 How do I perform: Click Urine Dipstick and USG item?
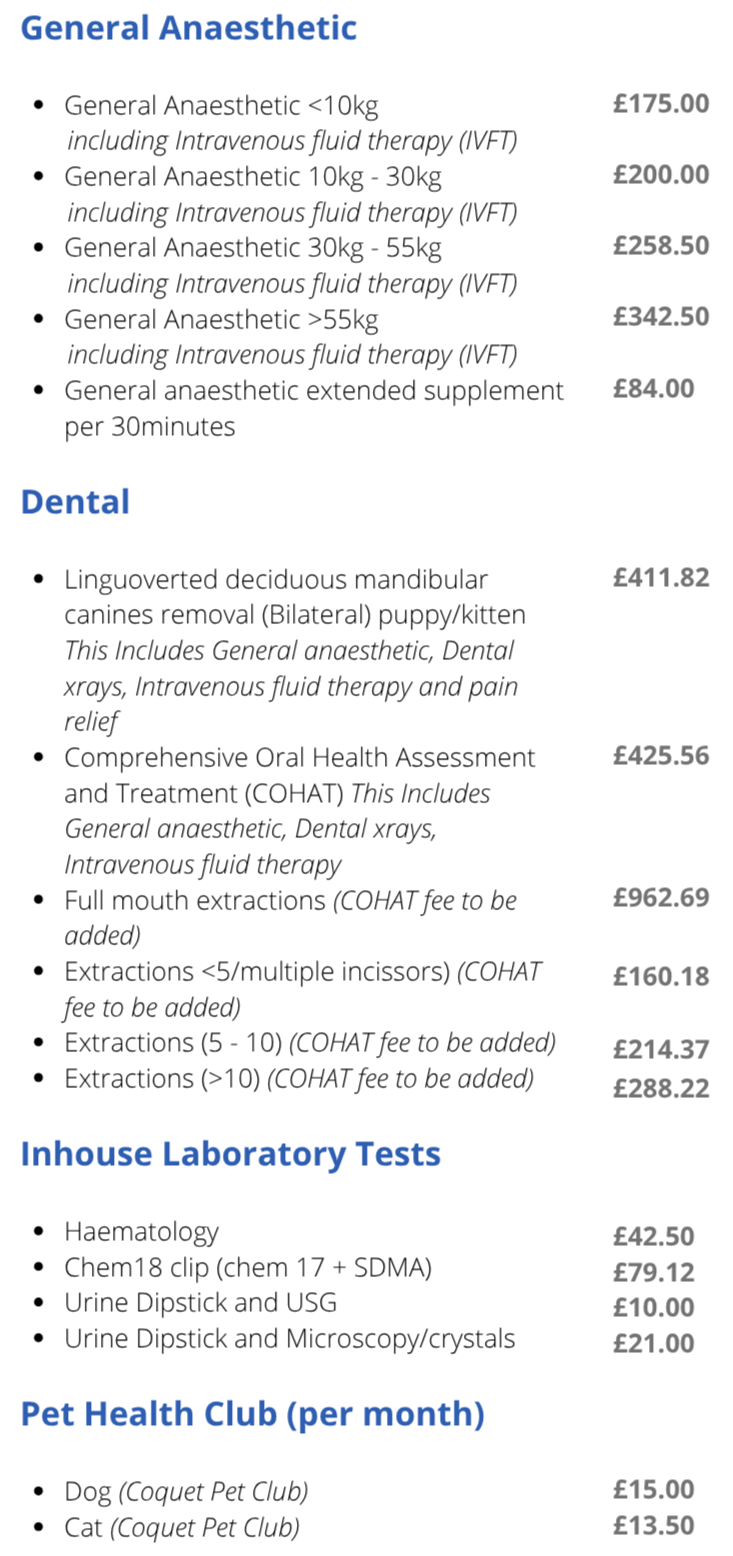[x=200, y=1303]
